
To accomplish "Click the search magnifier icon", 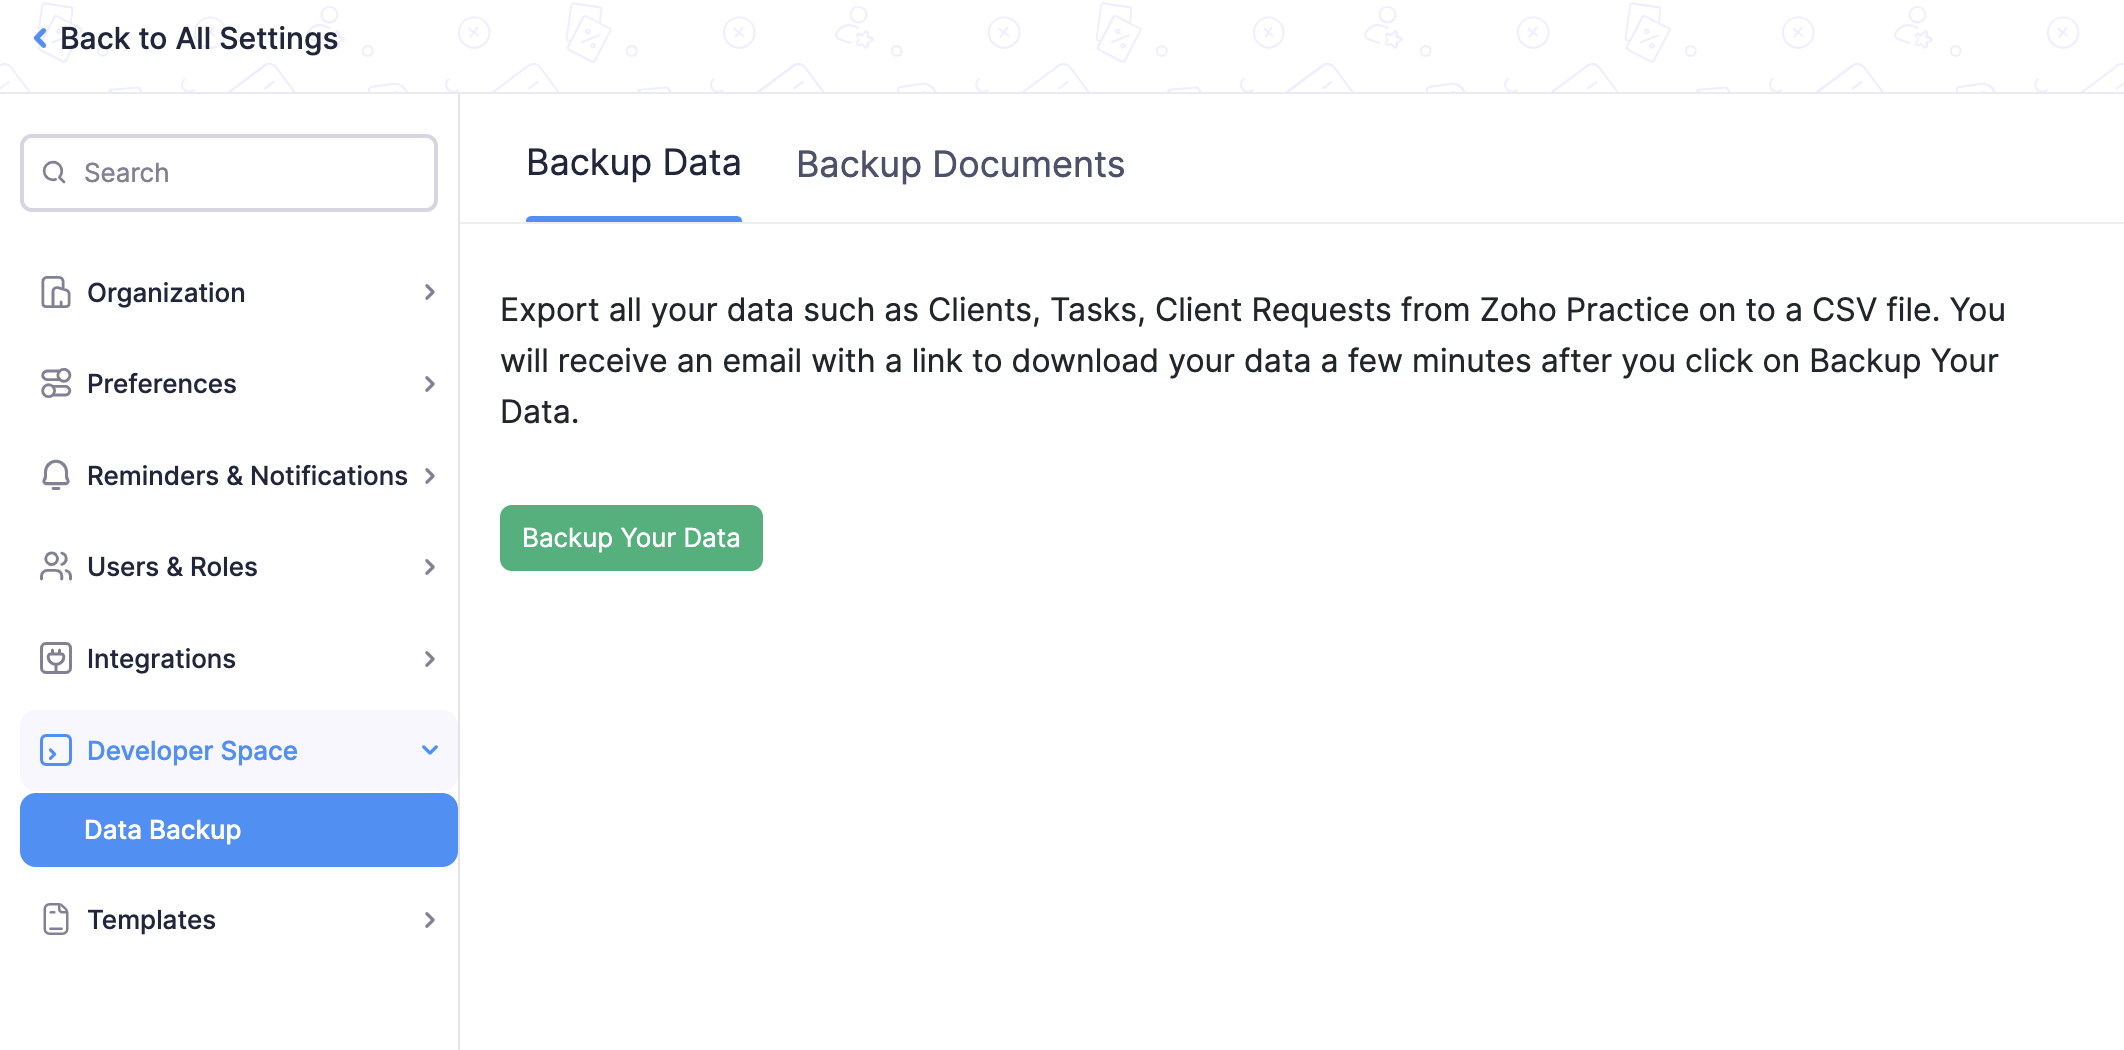I will click(54, 172).
